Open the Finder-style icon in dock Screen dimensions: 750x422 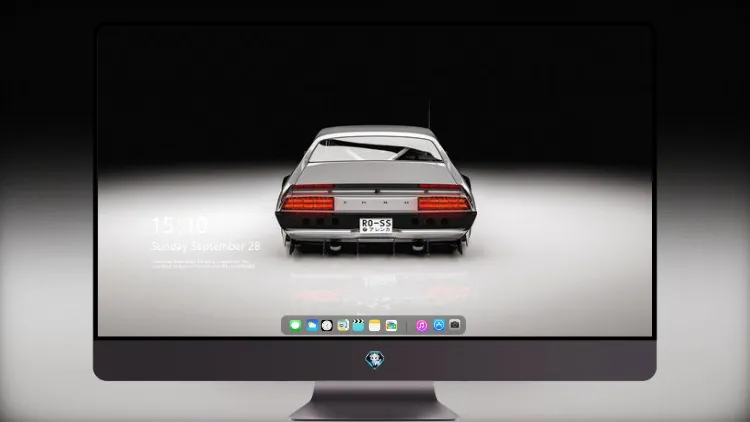tap(342, 325)
